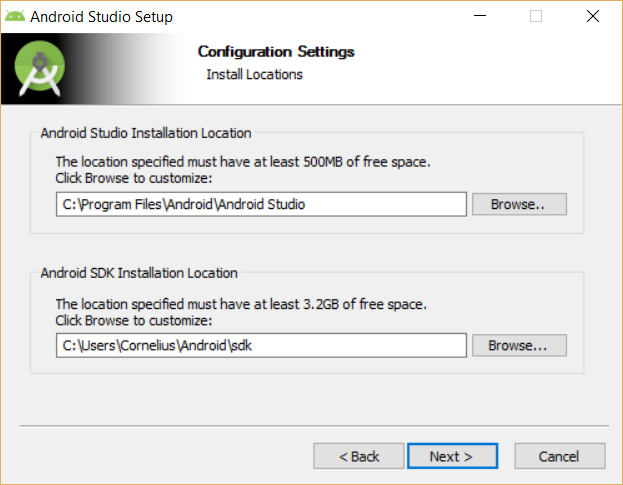Browse for Android SDK installation folder
This screenshot has height=485, width=623.
click(519, 345)
